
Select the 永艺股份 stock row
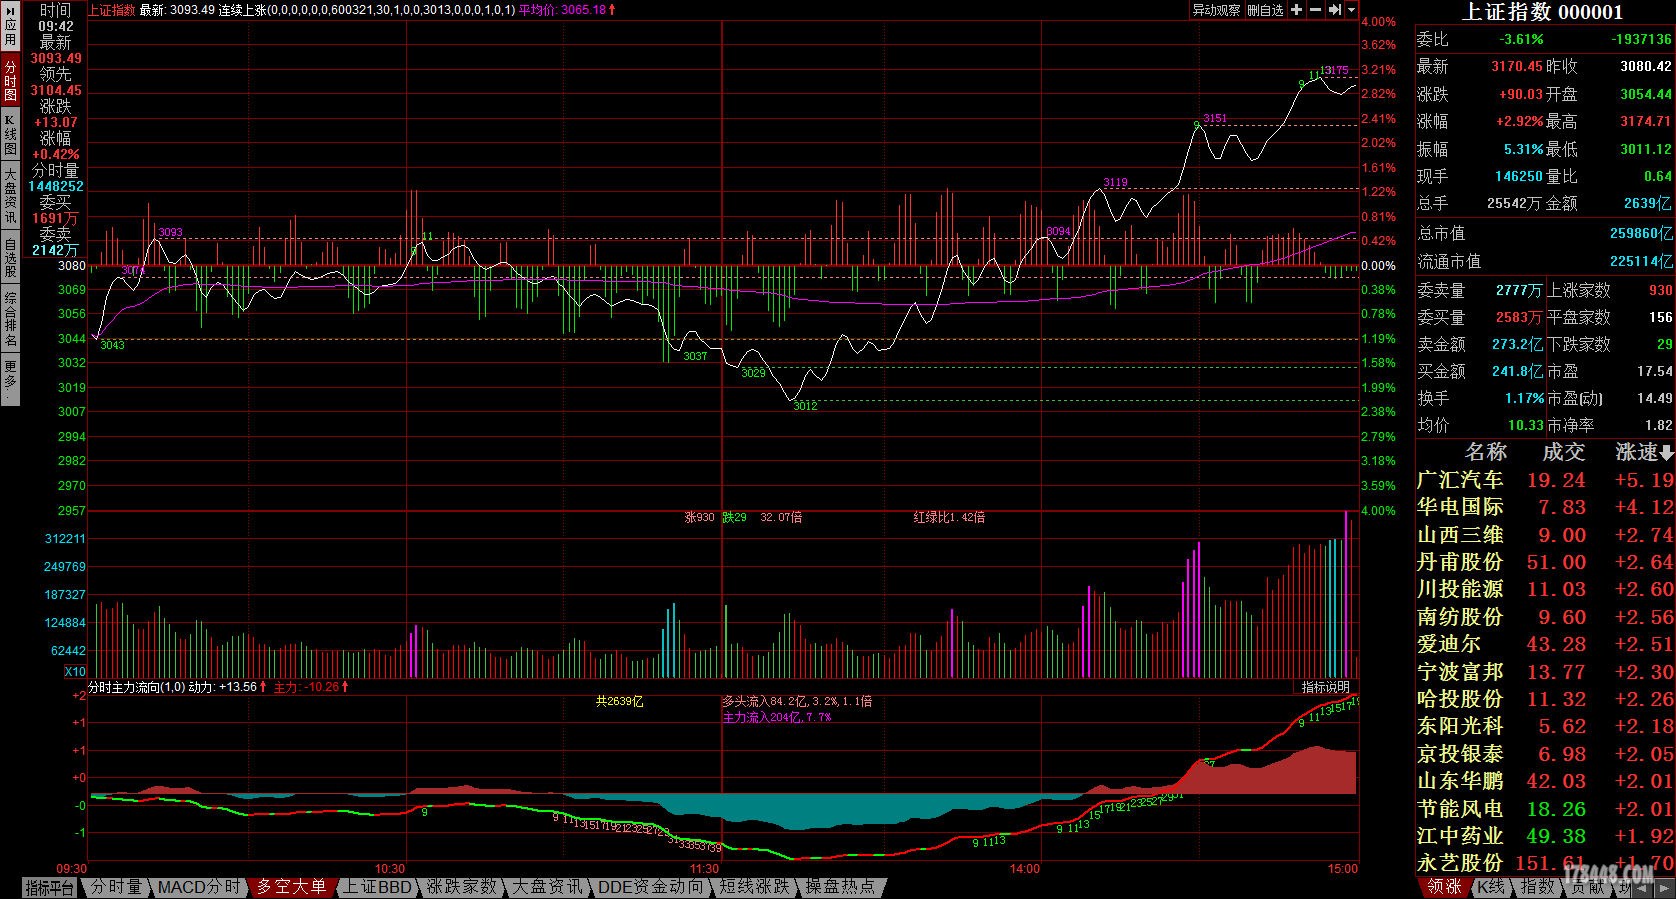click(x=1546, y=862)
